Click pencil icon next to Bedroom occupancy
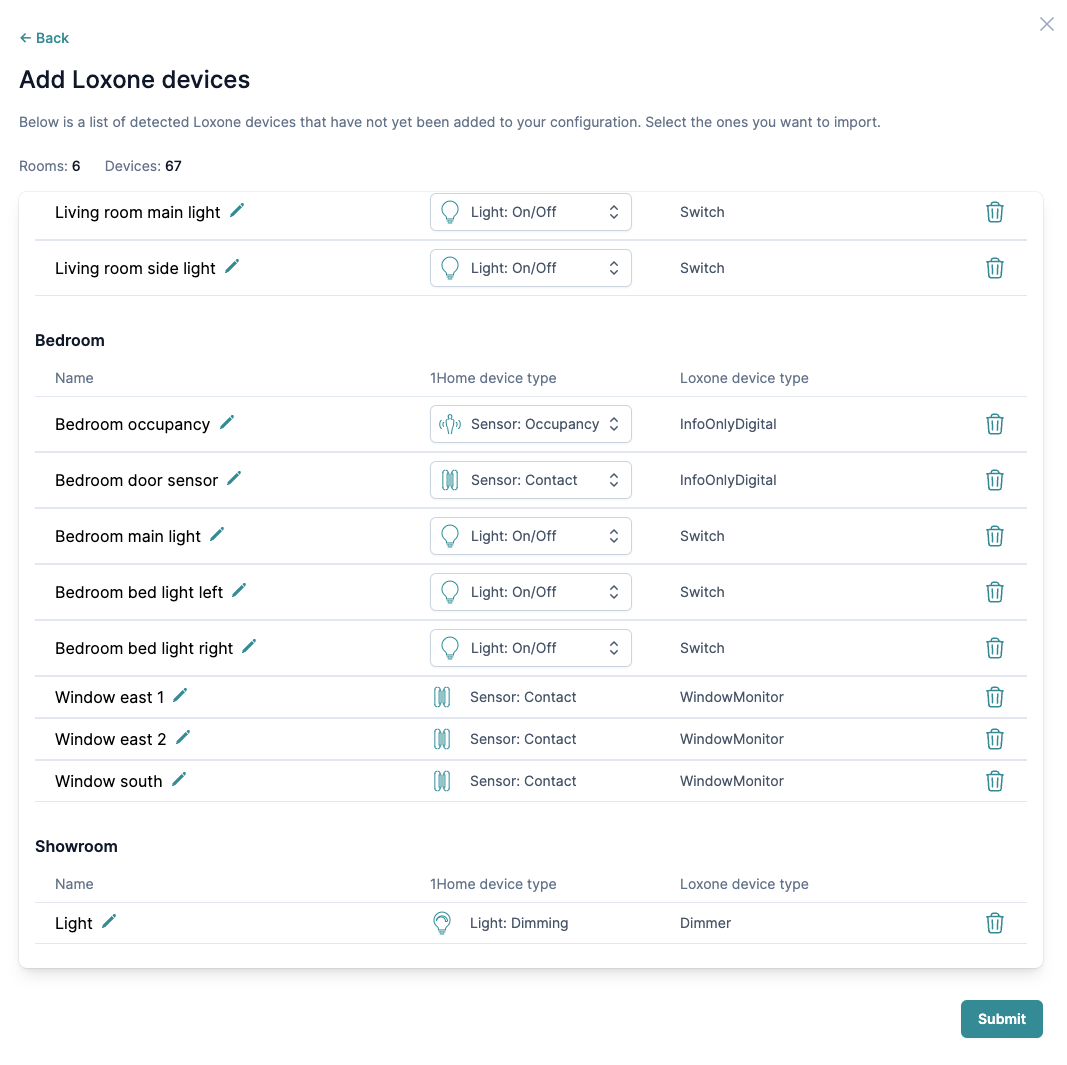The width and height of the screenshot is (1067, 1065). point(227,422)
